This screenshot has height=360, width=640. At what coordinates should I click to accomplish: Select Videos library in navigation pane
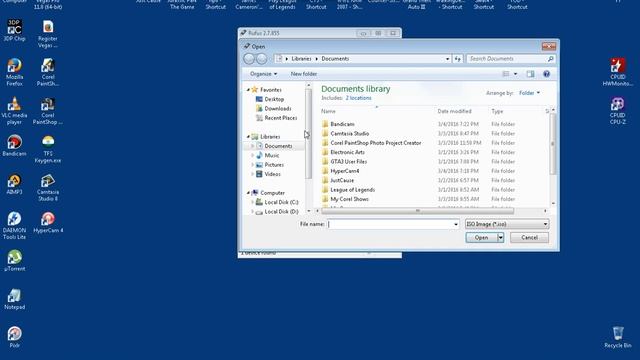[x=272, y=174]
